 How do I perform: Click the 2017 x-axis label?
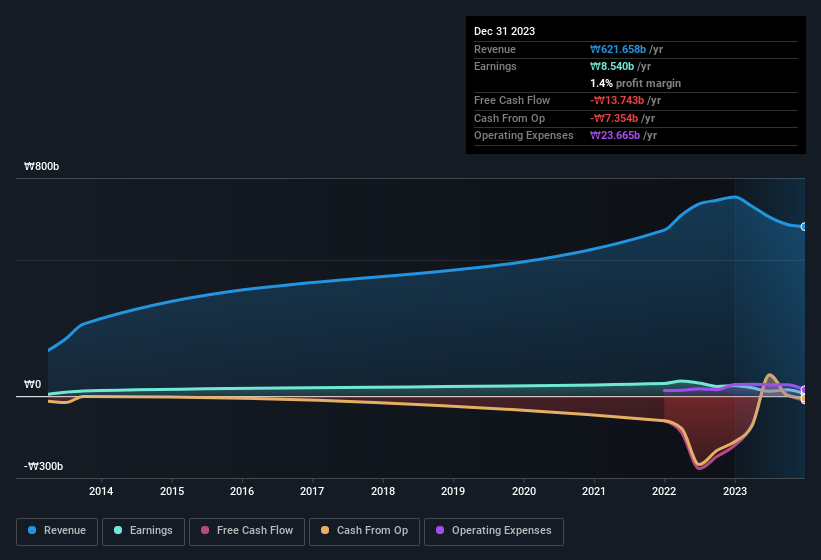click(x=312, y=491)
